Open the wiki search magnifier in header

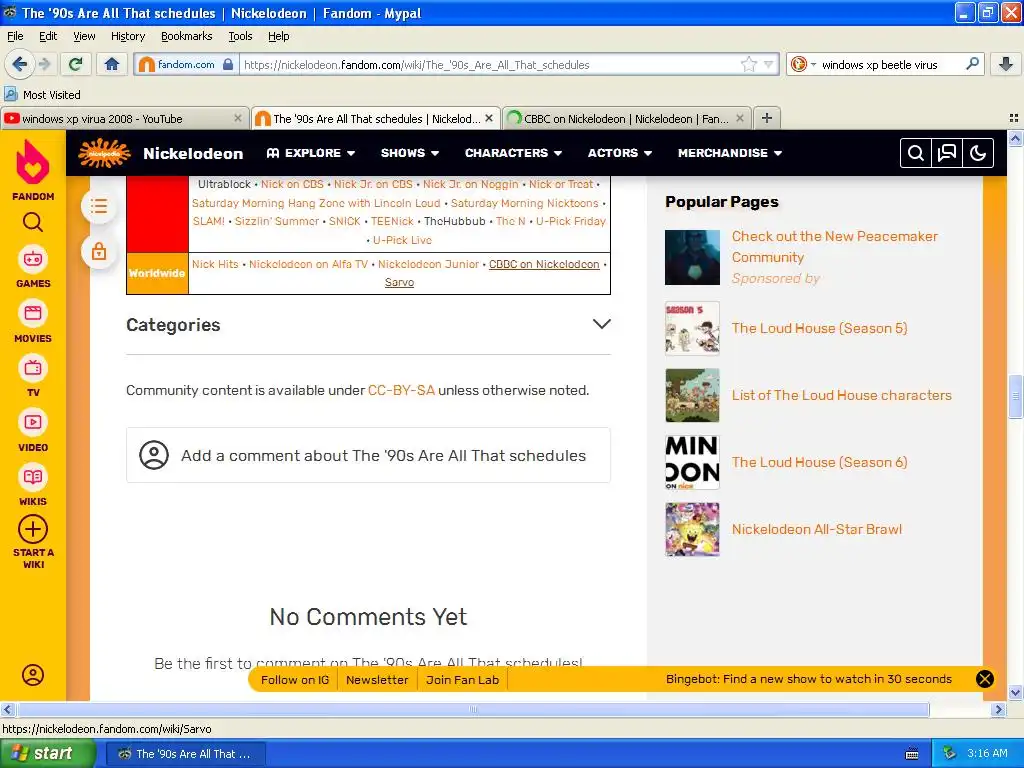pos(916,153)
